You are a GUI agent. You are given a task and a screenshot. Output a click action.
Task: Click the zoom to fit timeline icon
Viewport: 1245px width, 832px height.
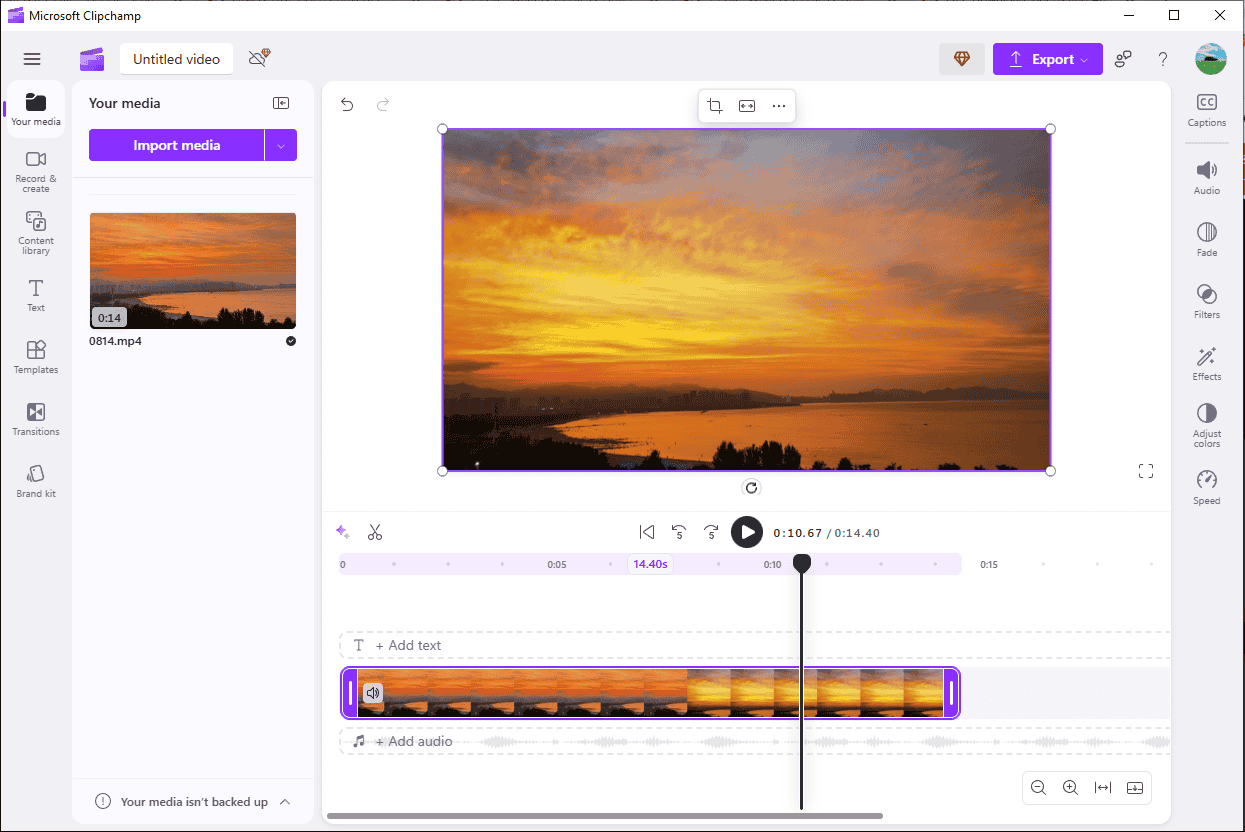[x=1102, y=788]
